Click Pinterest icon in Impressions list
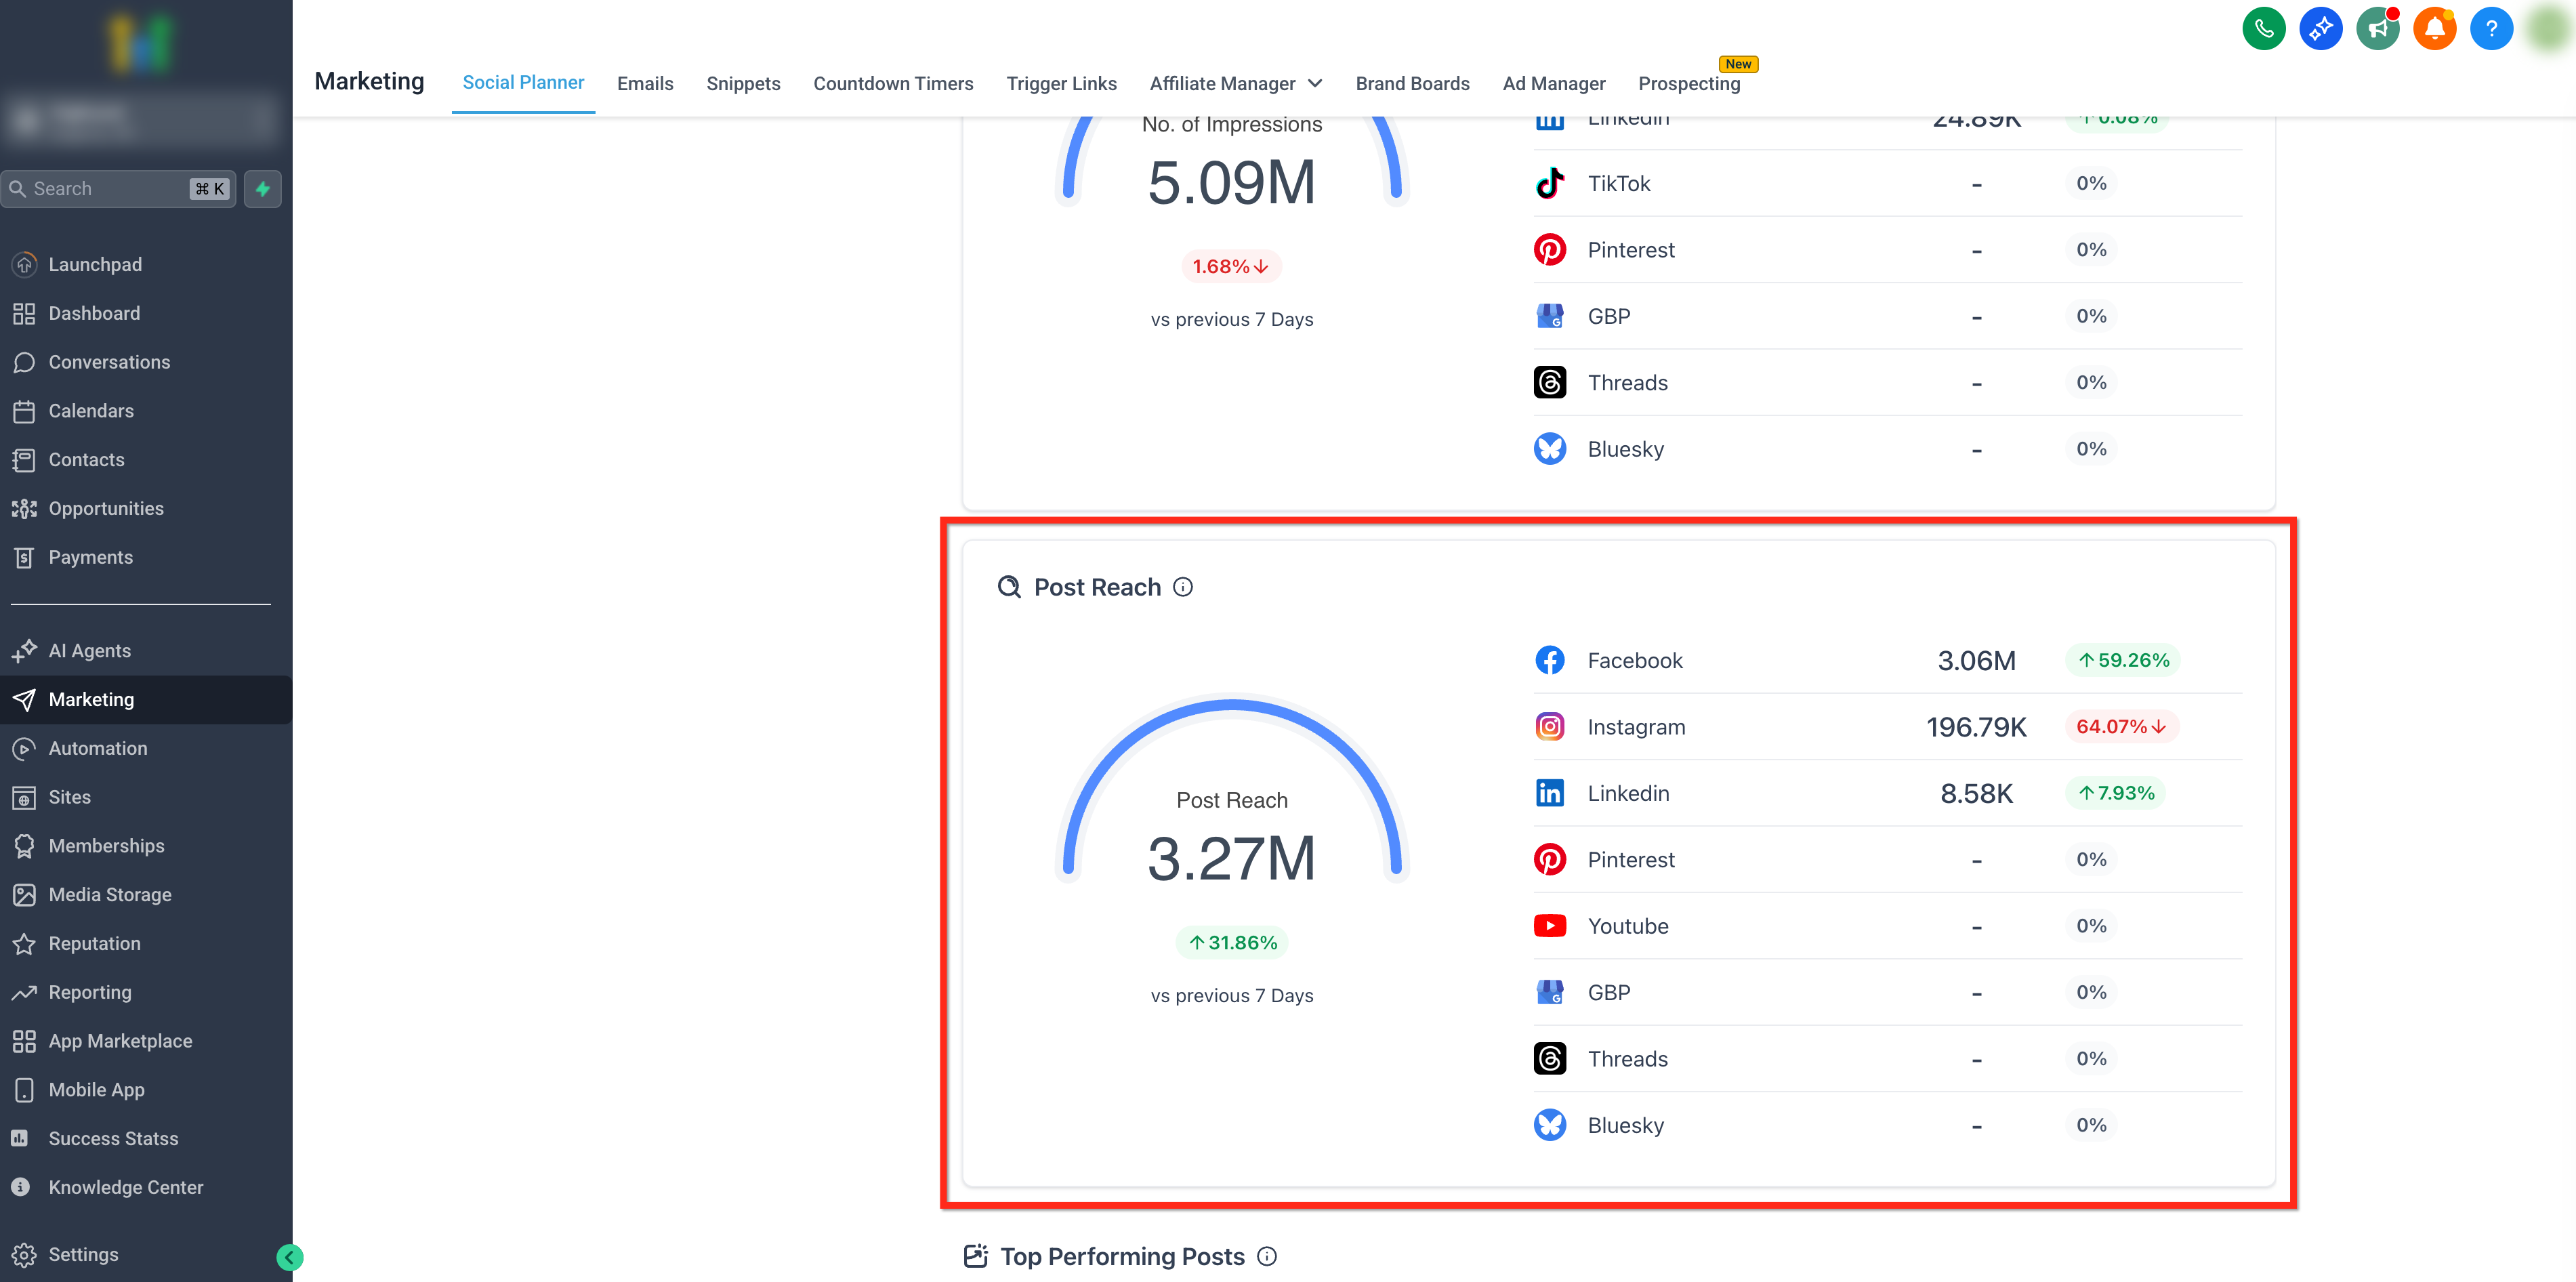This screenshot has height=1282, width=2576. 1550,250
